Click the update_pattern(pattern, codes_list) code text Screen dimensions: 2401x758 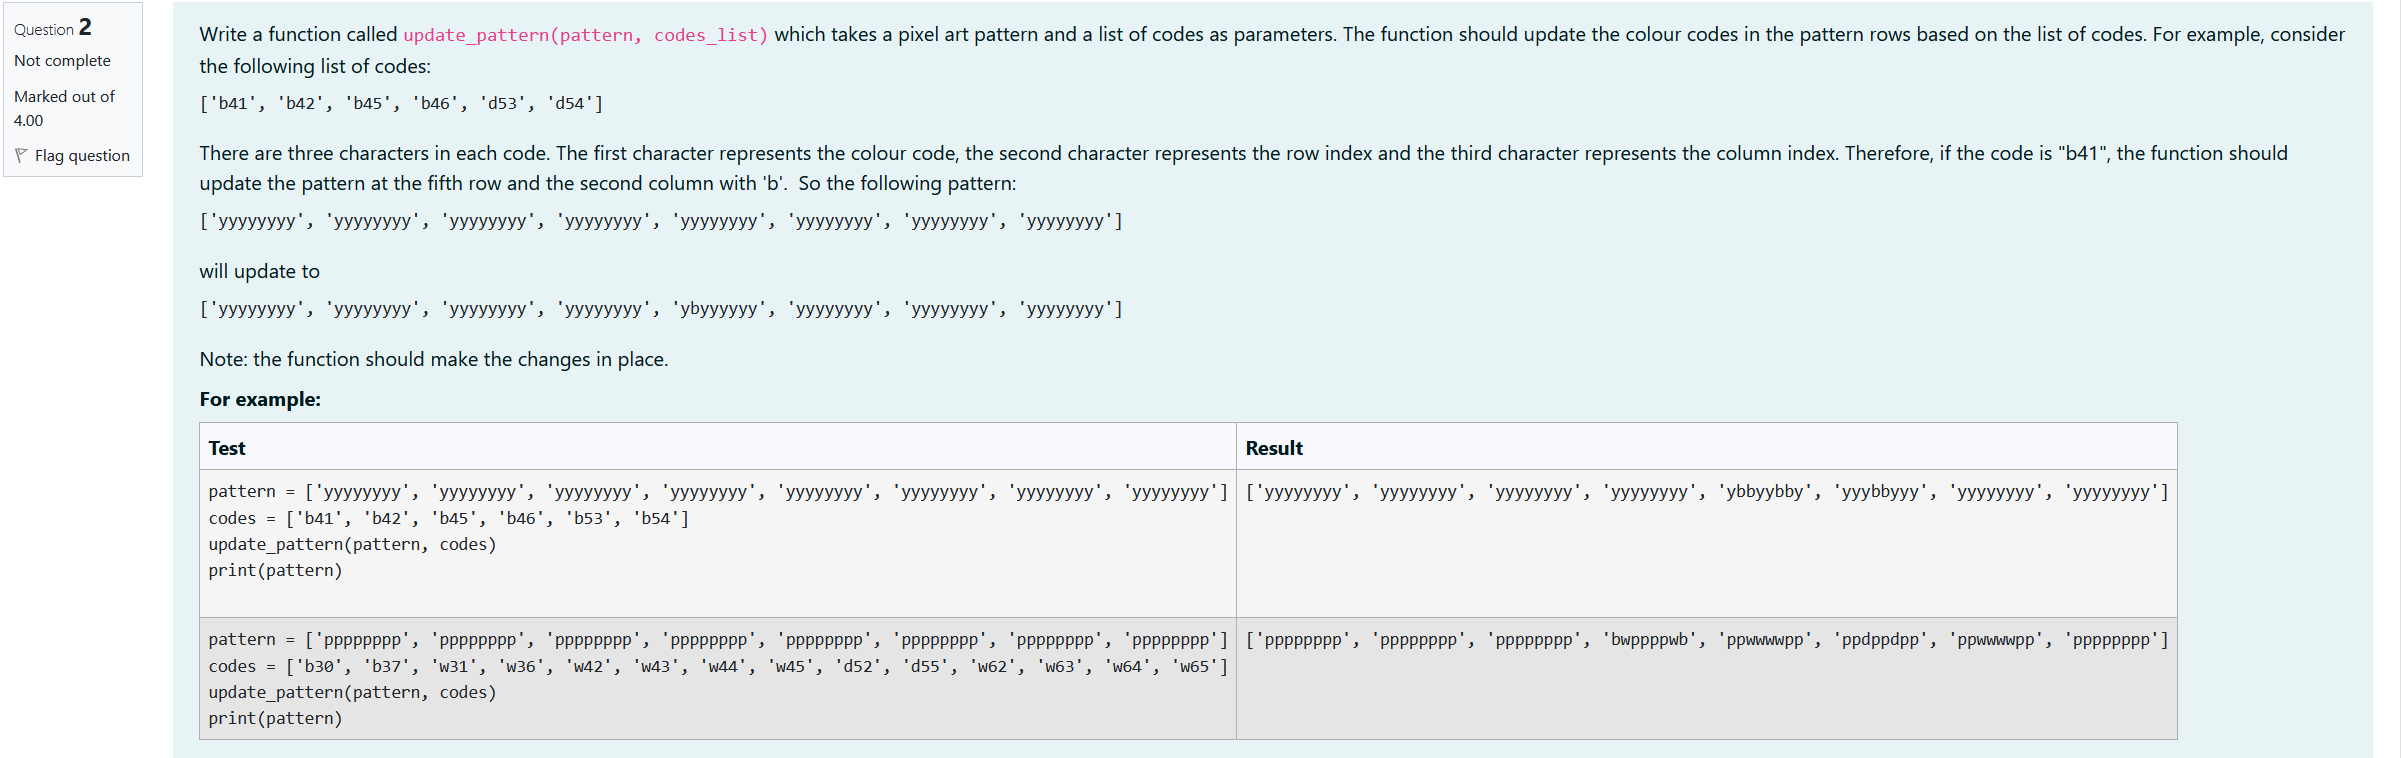point(586,35)
